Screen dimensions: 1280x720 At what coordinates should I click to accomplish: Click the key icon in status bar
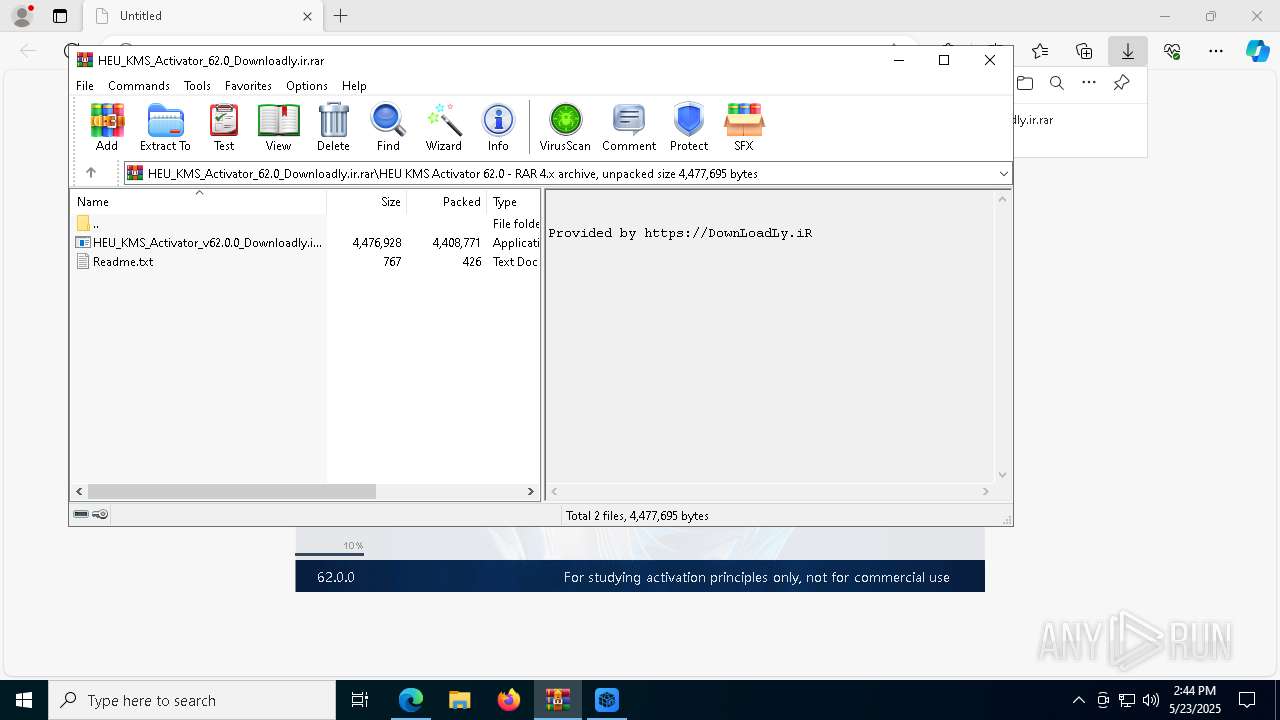100,515
